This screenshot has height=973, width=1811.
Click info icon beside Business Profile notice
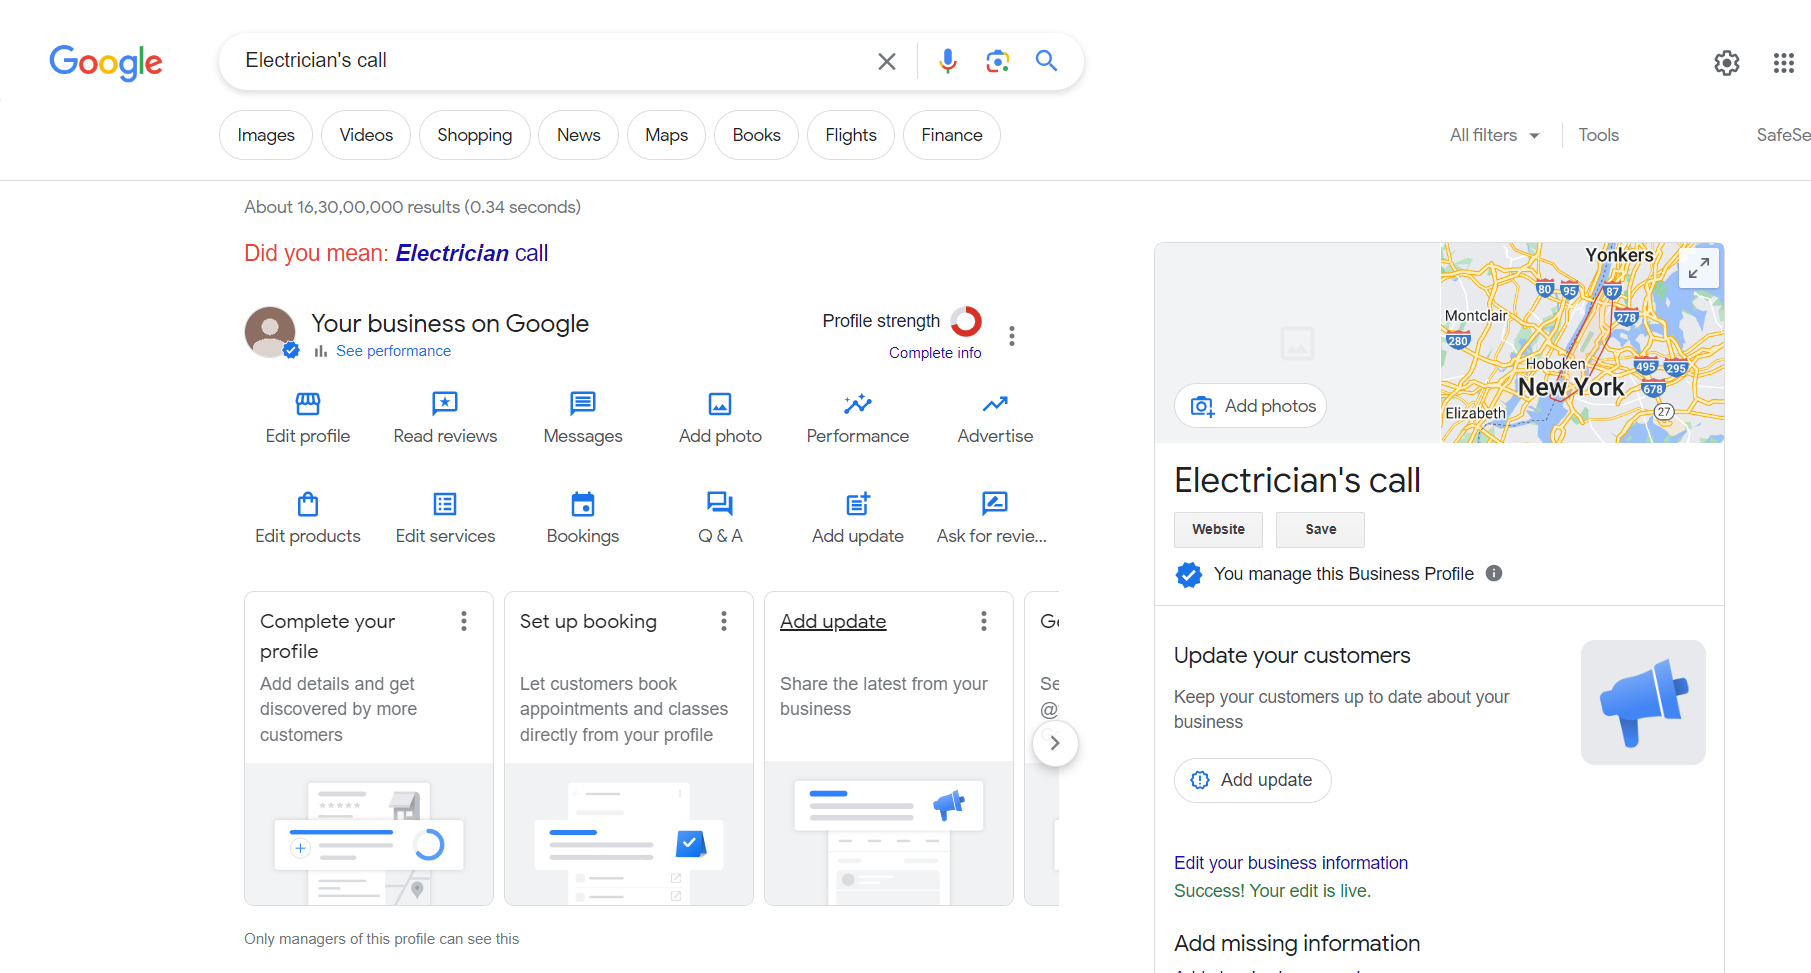click(1494, 573)
